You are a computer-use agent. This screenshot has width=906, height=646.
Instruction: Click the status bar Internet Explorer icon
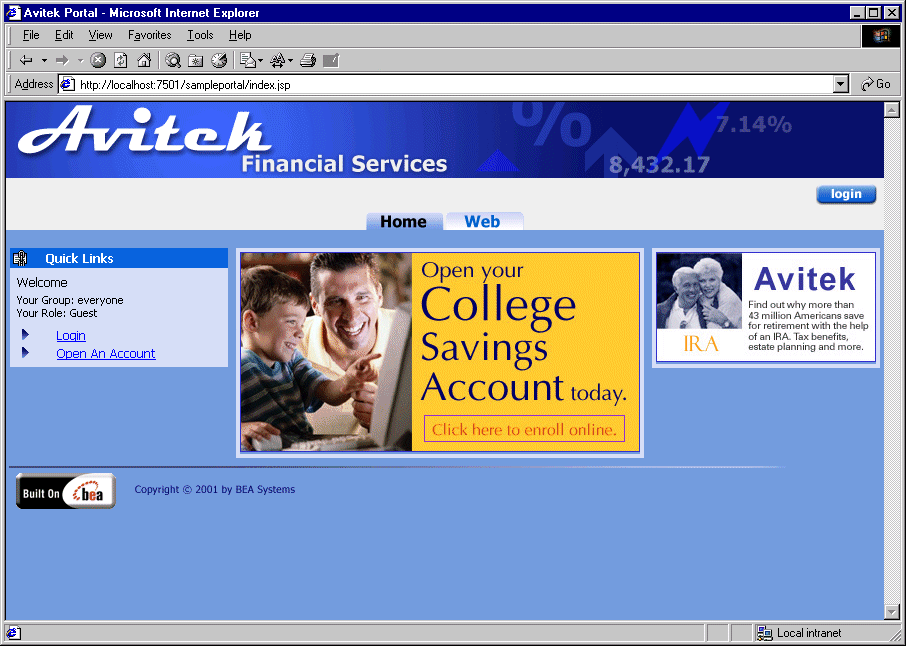click(x=13, y=633)
